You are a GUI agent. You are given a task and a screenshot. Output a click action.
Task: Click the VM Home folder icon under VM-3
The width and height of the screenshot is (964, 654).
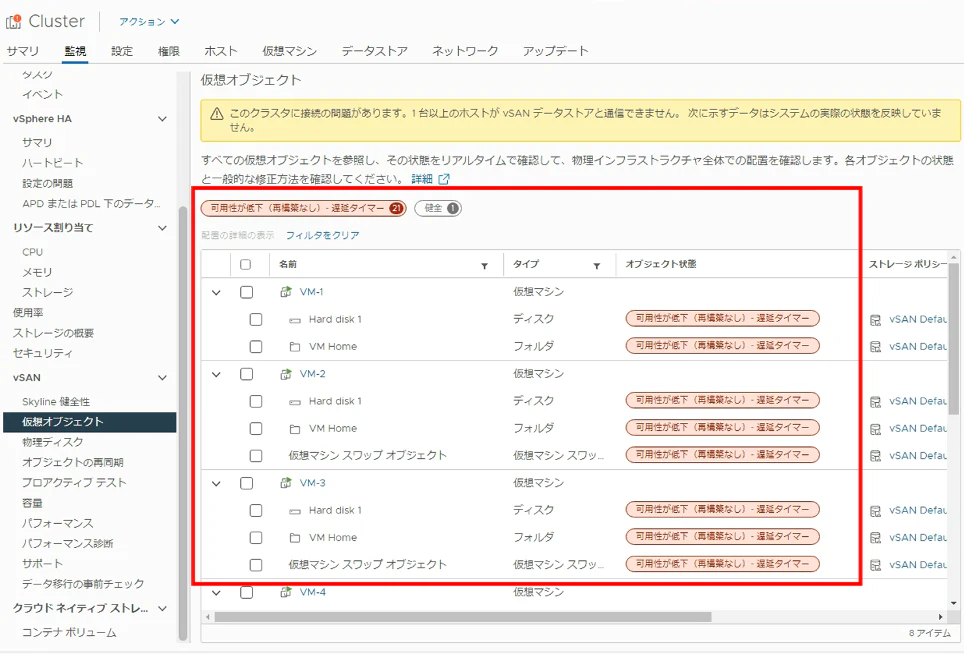click(x=295, y=538)
